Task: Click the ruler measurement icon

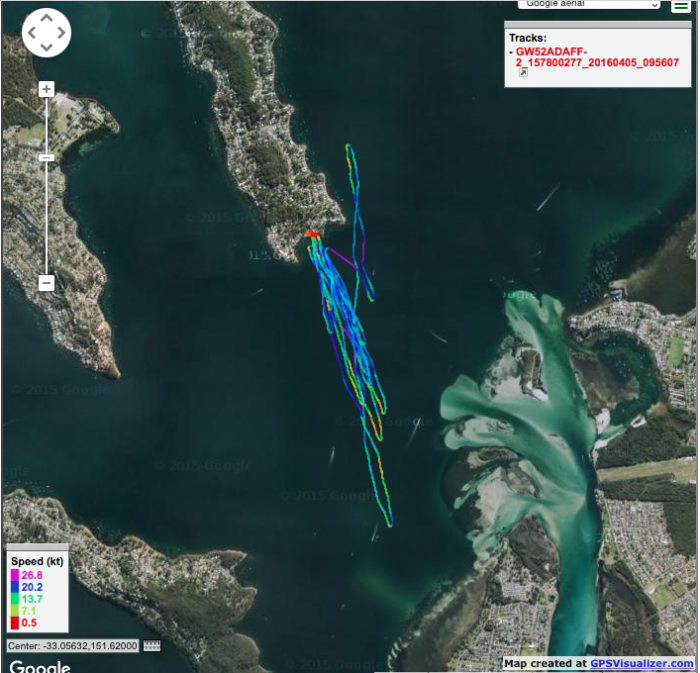Action: coord(152,646)
